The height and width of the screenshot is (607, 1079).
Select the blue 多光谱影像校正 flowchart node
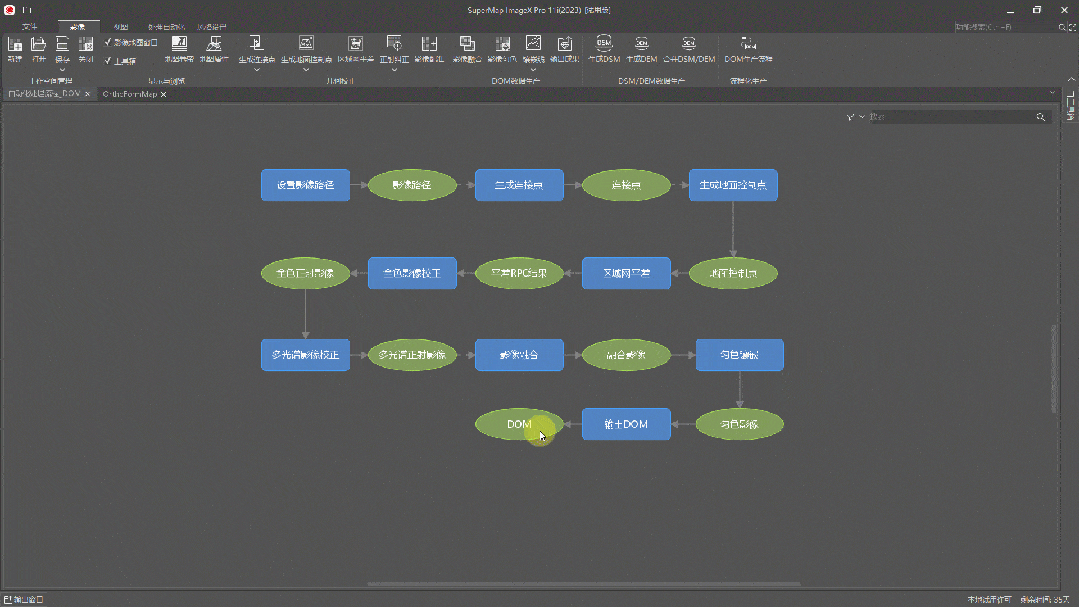(x=306, y=355)
